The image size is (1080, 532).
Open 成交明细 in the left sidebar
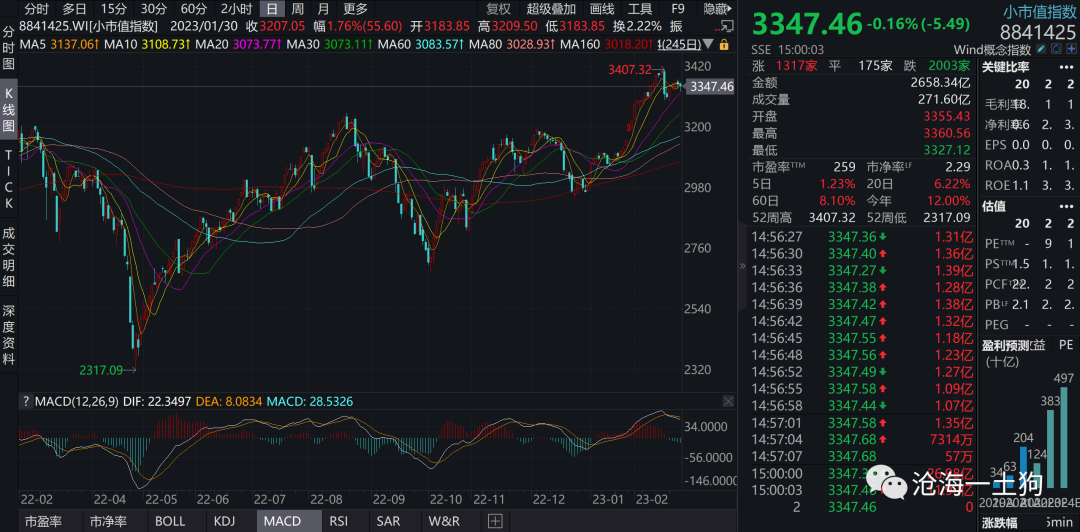pyautogui.click(x=9, y=256)
